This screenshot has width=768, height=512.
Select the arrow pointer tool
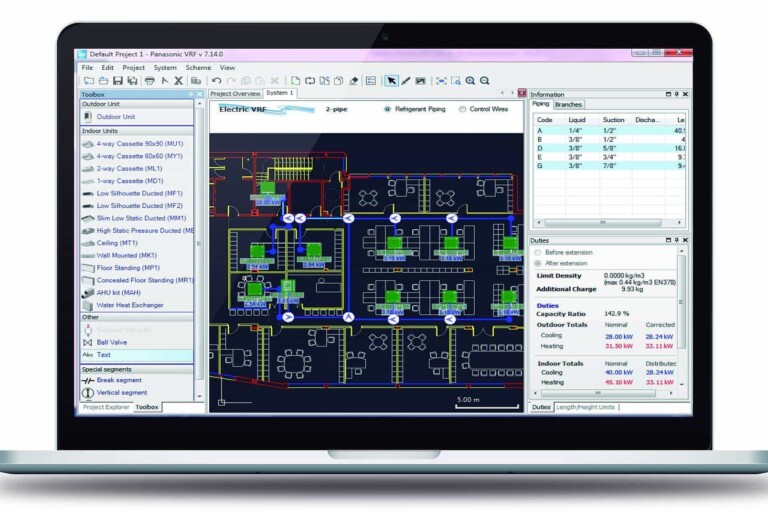(x=391, y=81)
